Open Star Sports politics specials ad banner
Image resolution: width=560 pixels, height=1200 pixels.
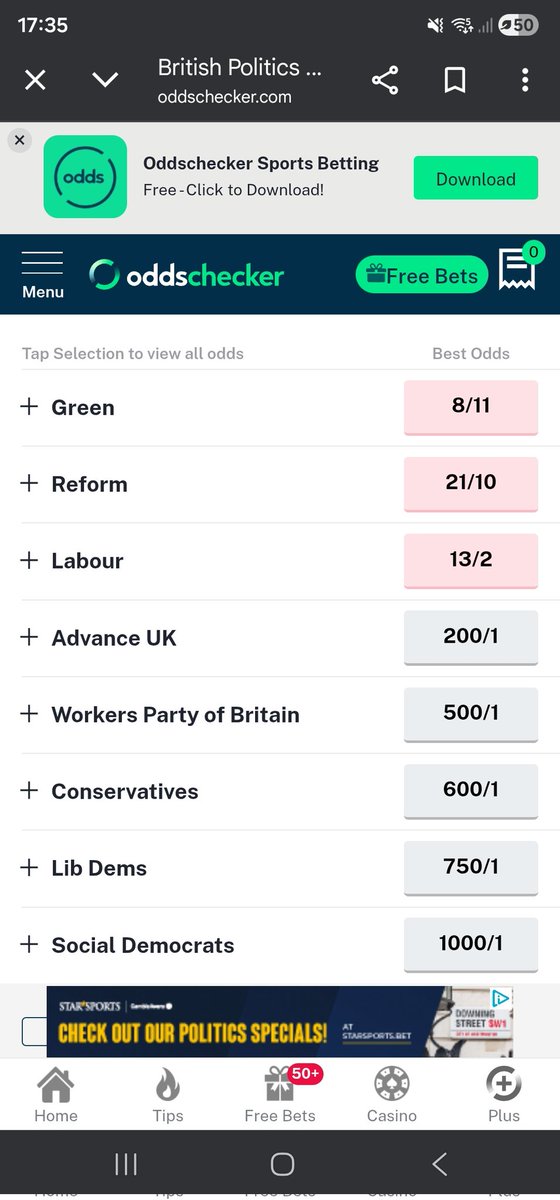pos(280,1021)
